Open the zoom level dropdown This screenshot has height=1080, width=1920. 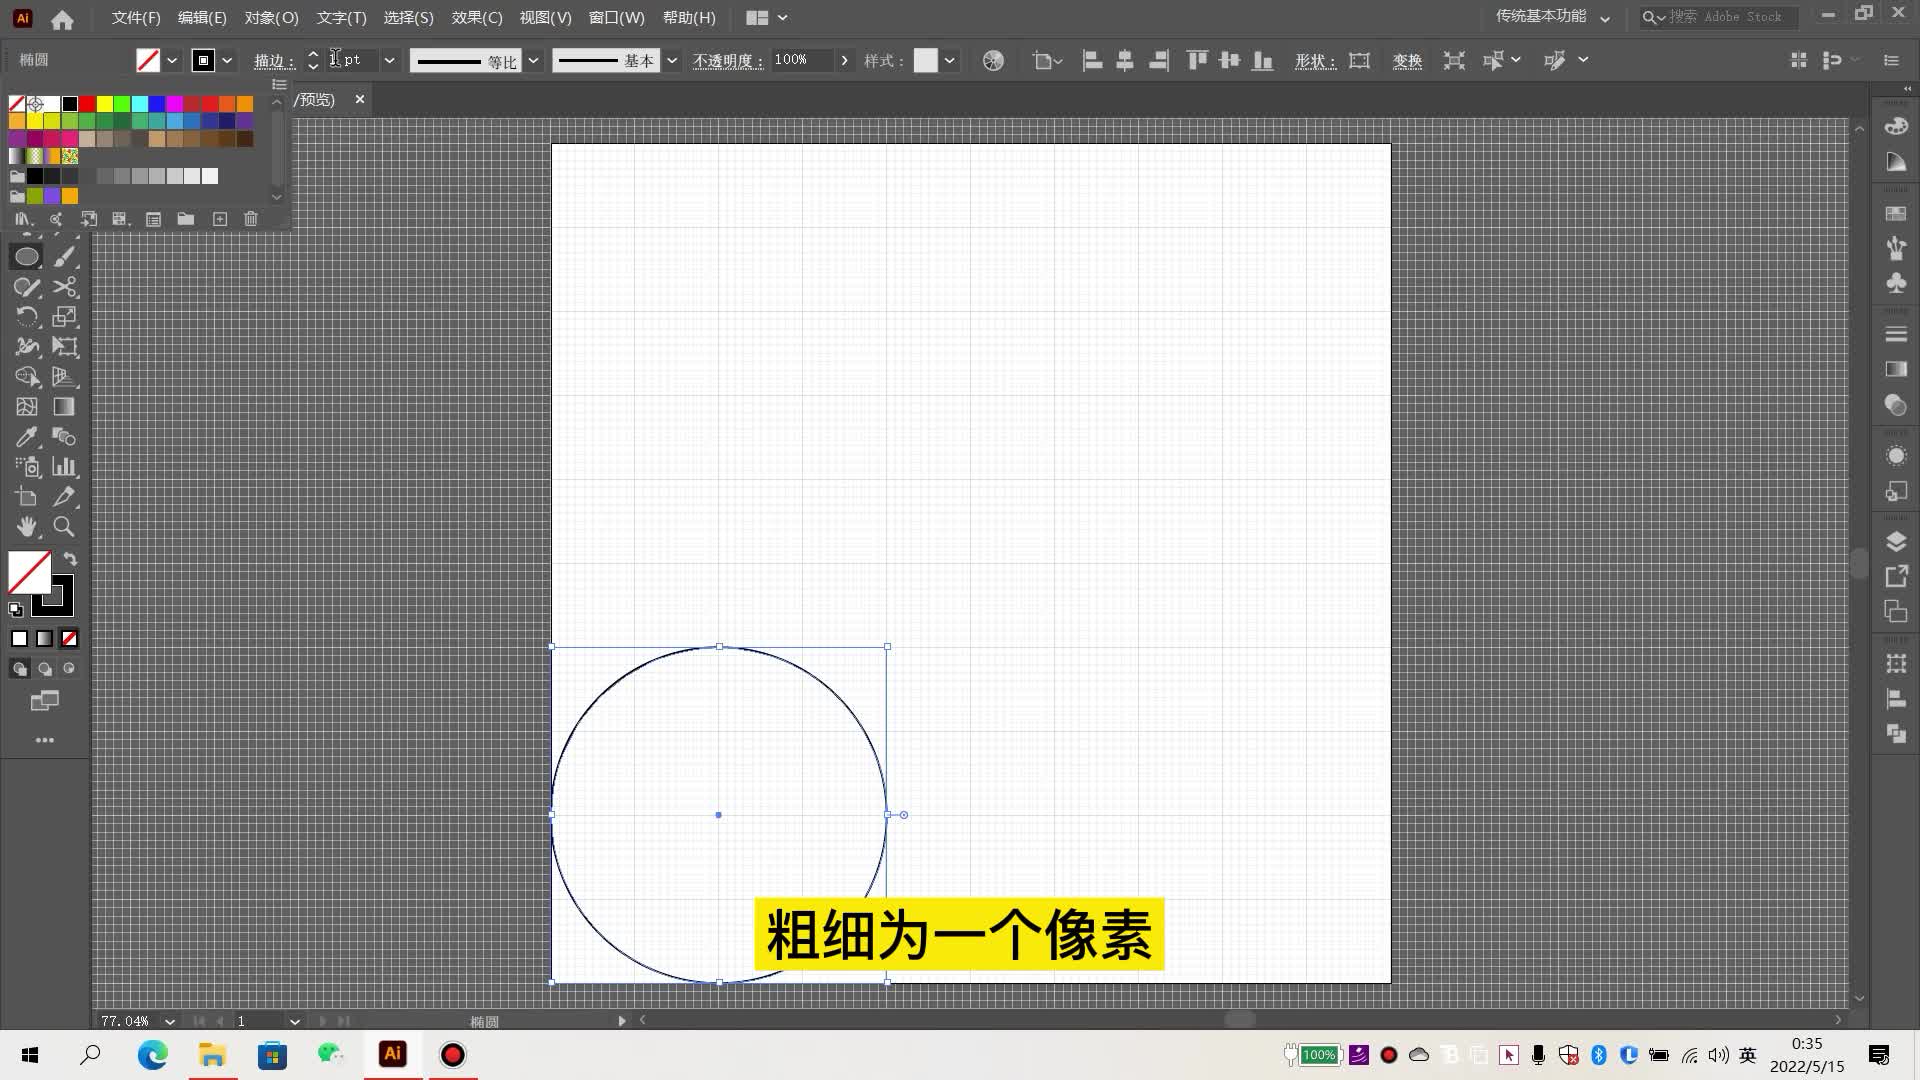[x=169, y=1021]
